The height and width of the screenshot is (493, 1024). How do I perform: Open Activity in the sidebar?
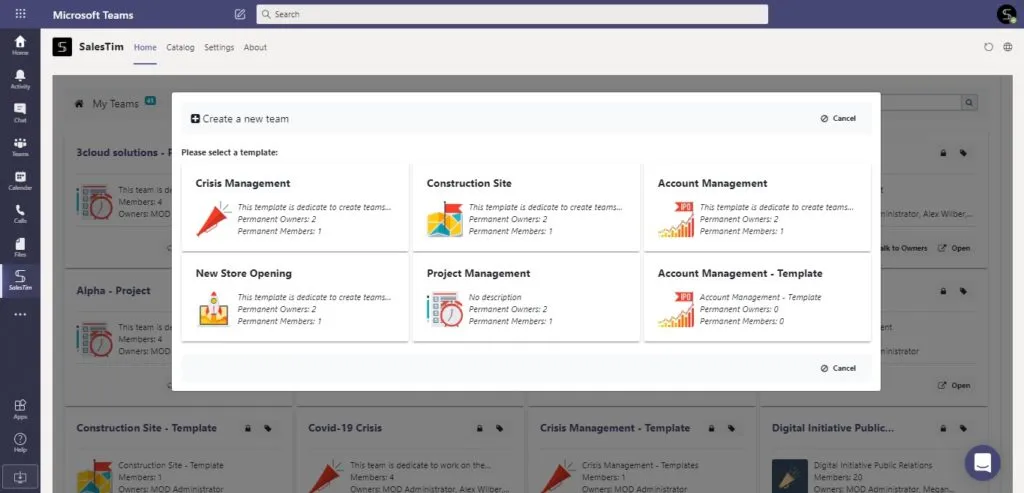(x=20, y=79)
